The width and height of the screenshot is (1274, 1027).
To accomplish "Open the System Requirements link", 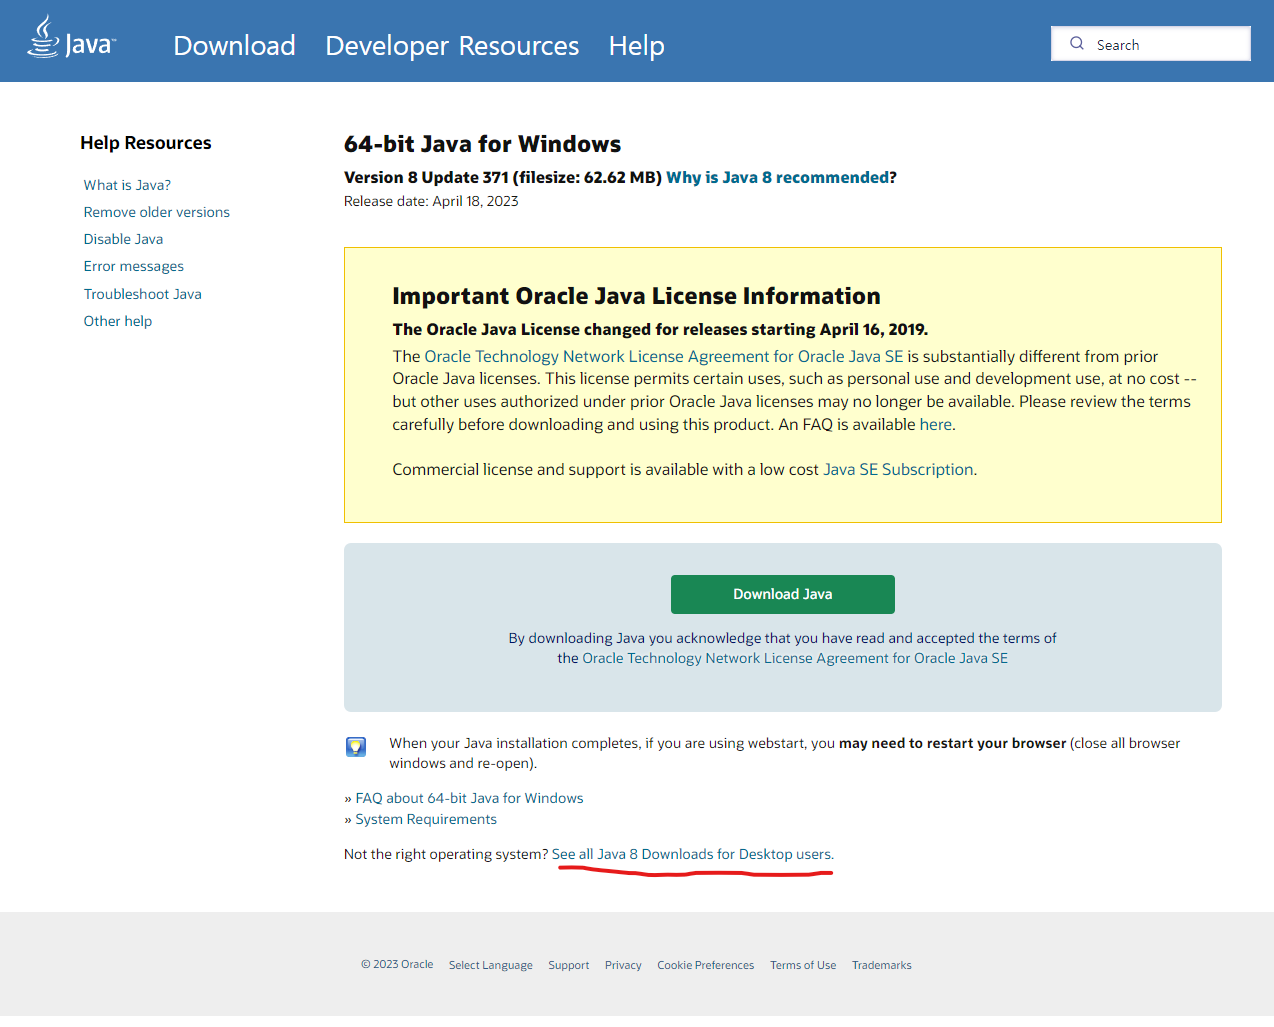I will (x=426, y=819).
